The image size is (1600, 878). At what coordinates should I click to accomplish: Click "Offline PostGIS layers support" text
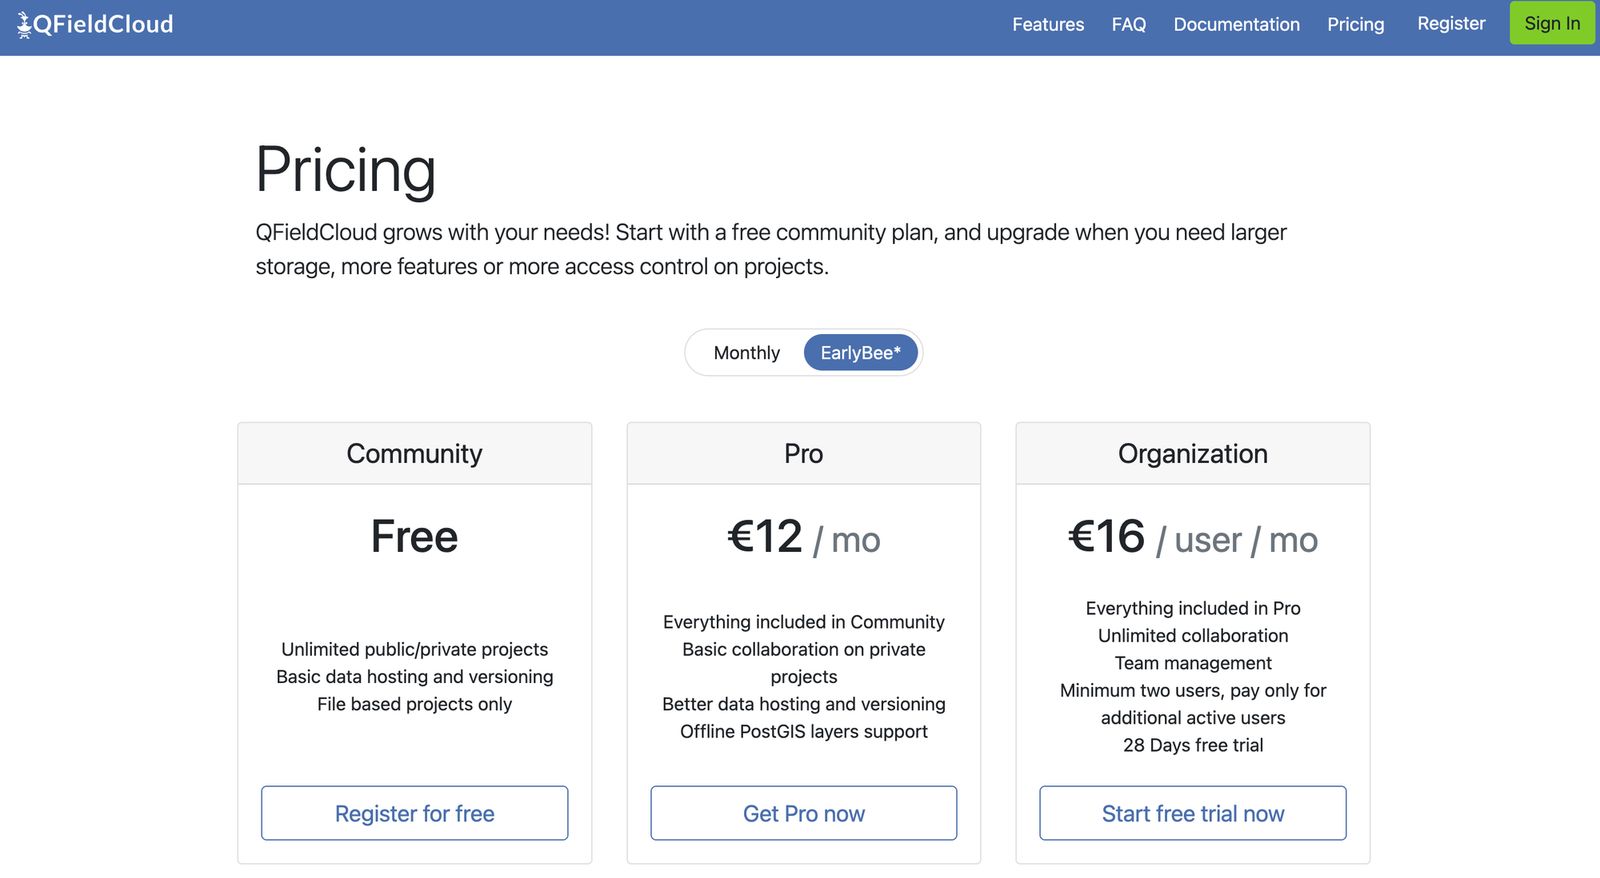[804, 731]
